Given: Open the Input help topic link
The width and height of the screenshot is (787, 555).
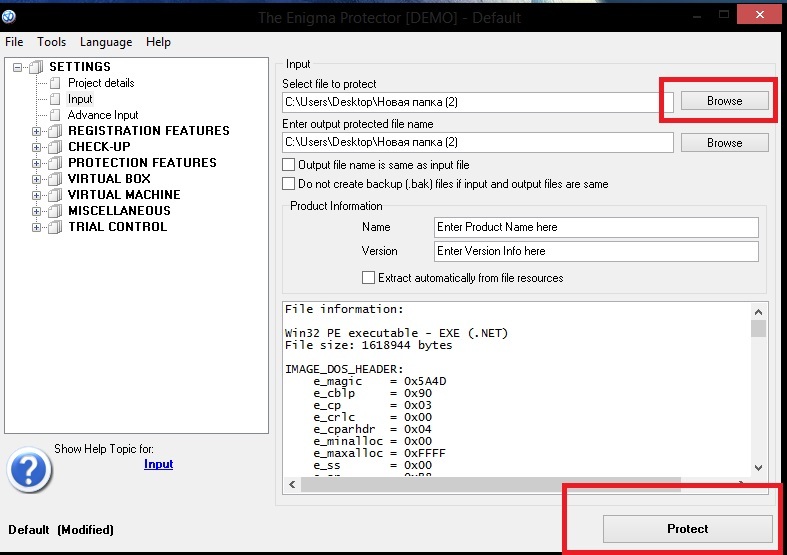Looking at the screenshot, I should pyautogui.click(x=159, y=464).
